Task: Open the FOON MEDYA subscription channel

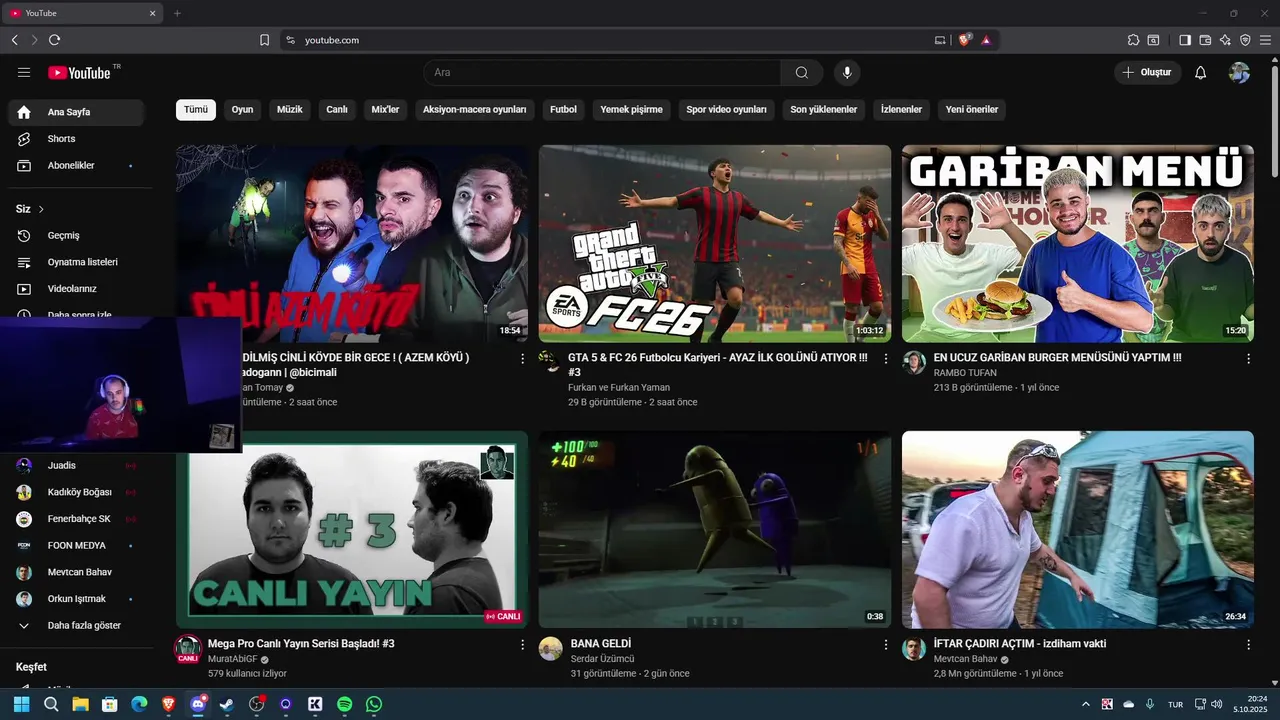Action: pyautogui.click(x=76, y=546)
